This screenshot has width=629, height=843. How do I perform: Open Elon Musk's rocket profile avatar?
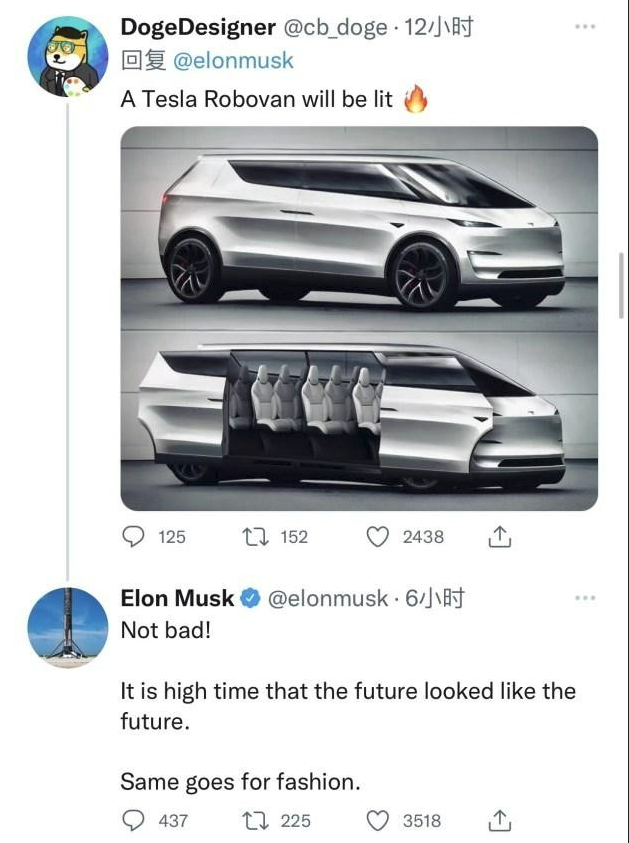tap(67, 627)
